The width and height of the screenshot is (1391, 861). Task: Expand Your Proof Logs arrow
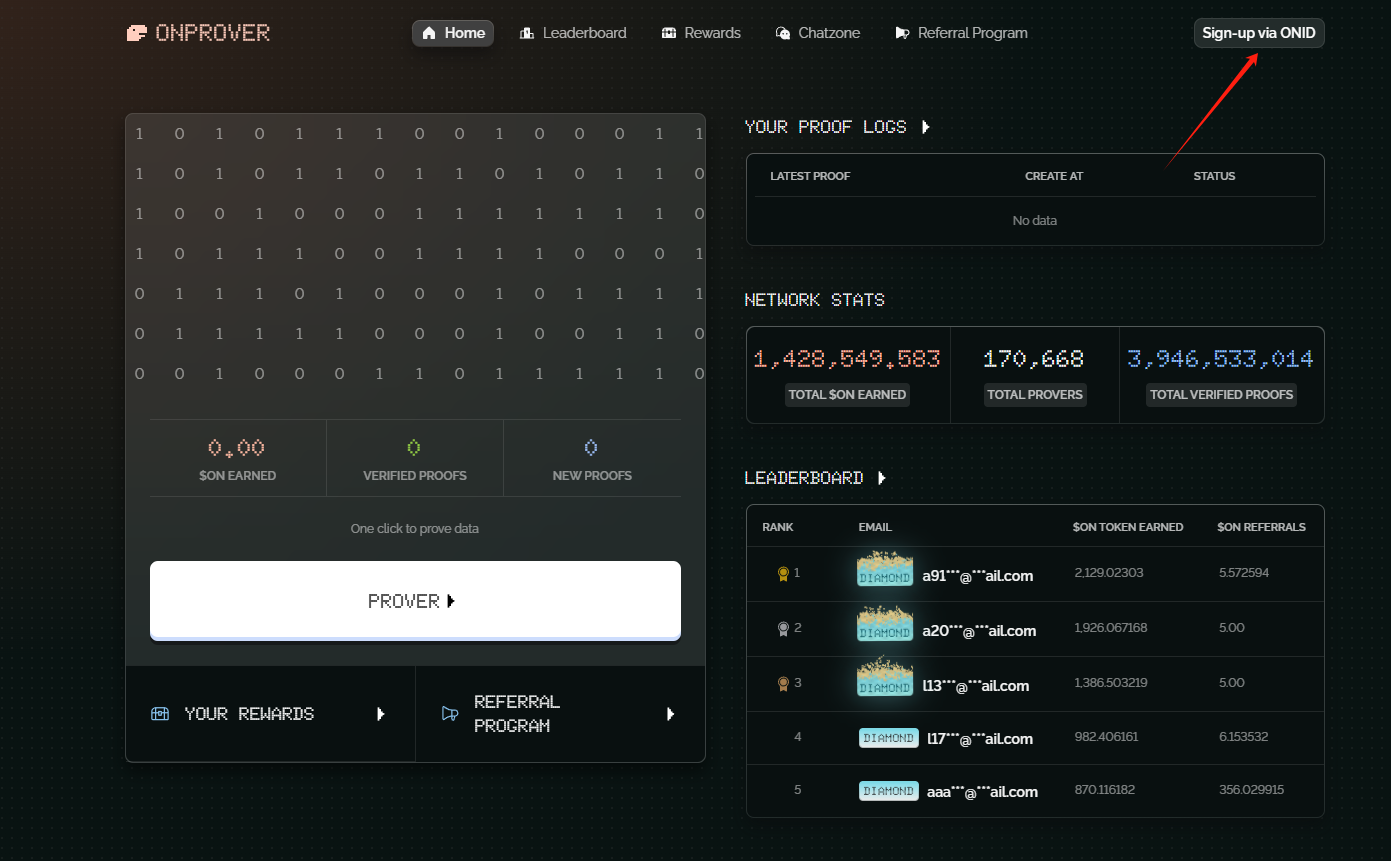[926, 127]
